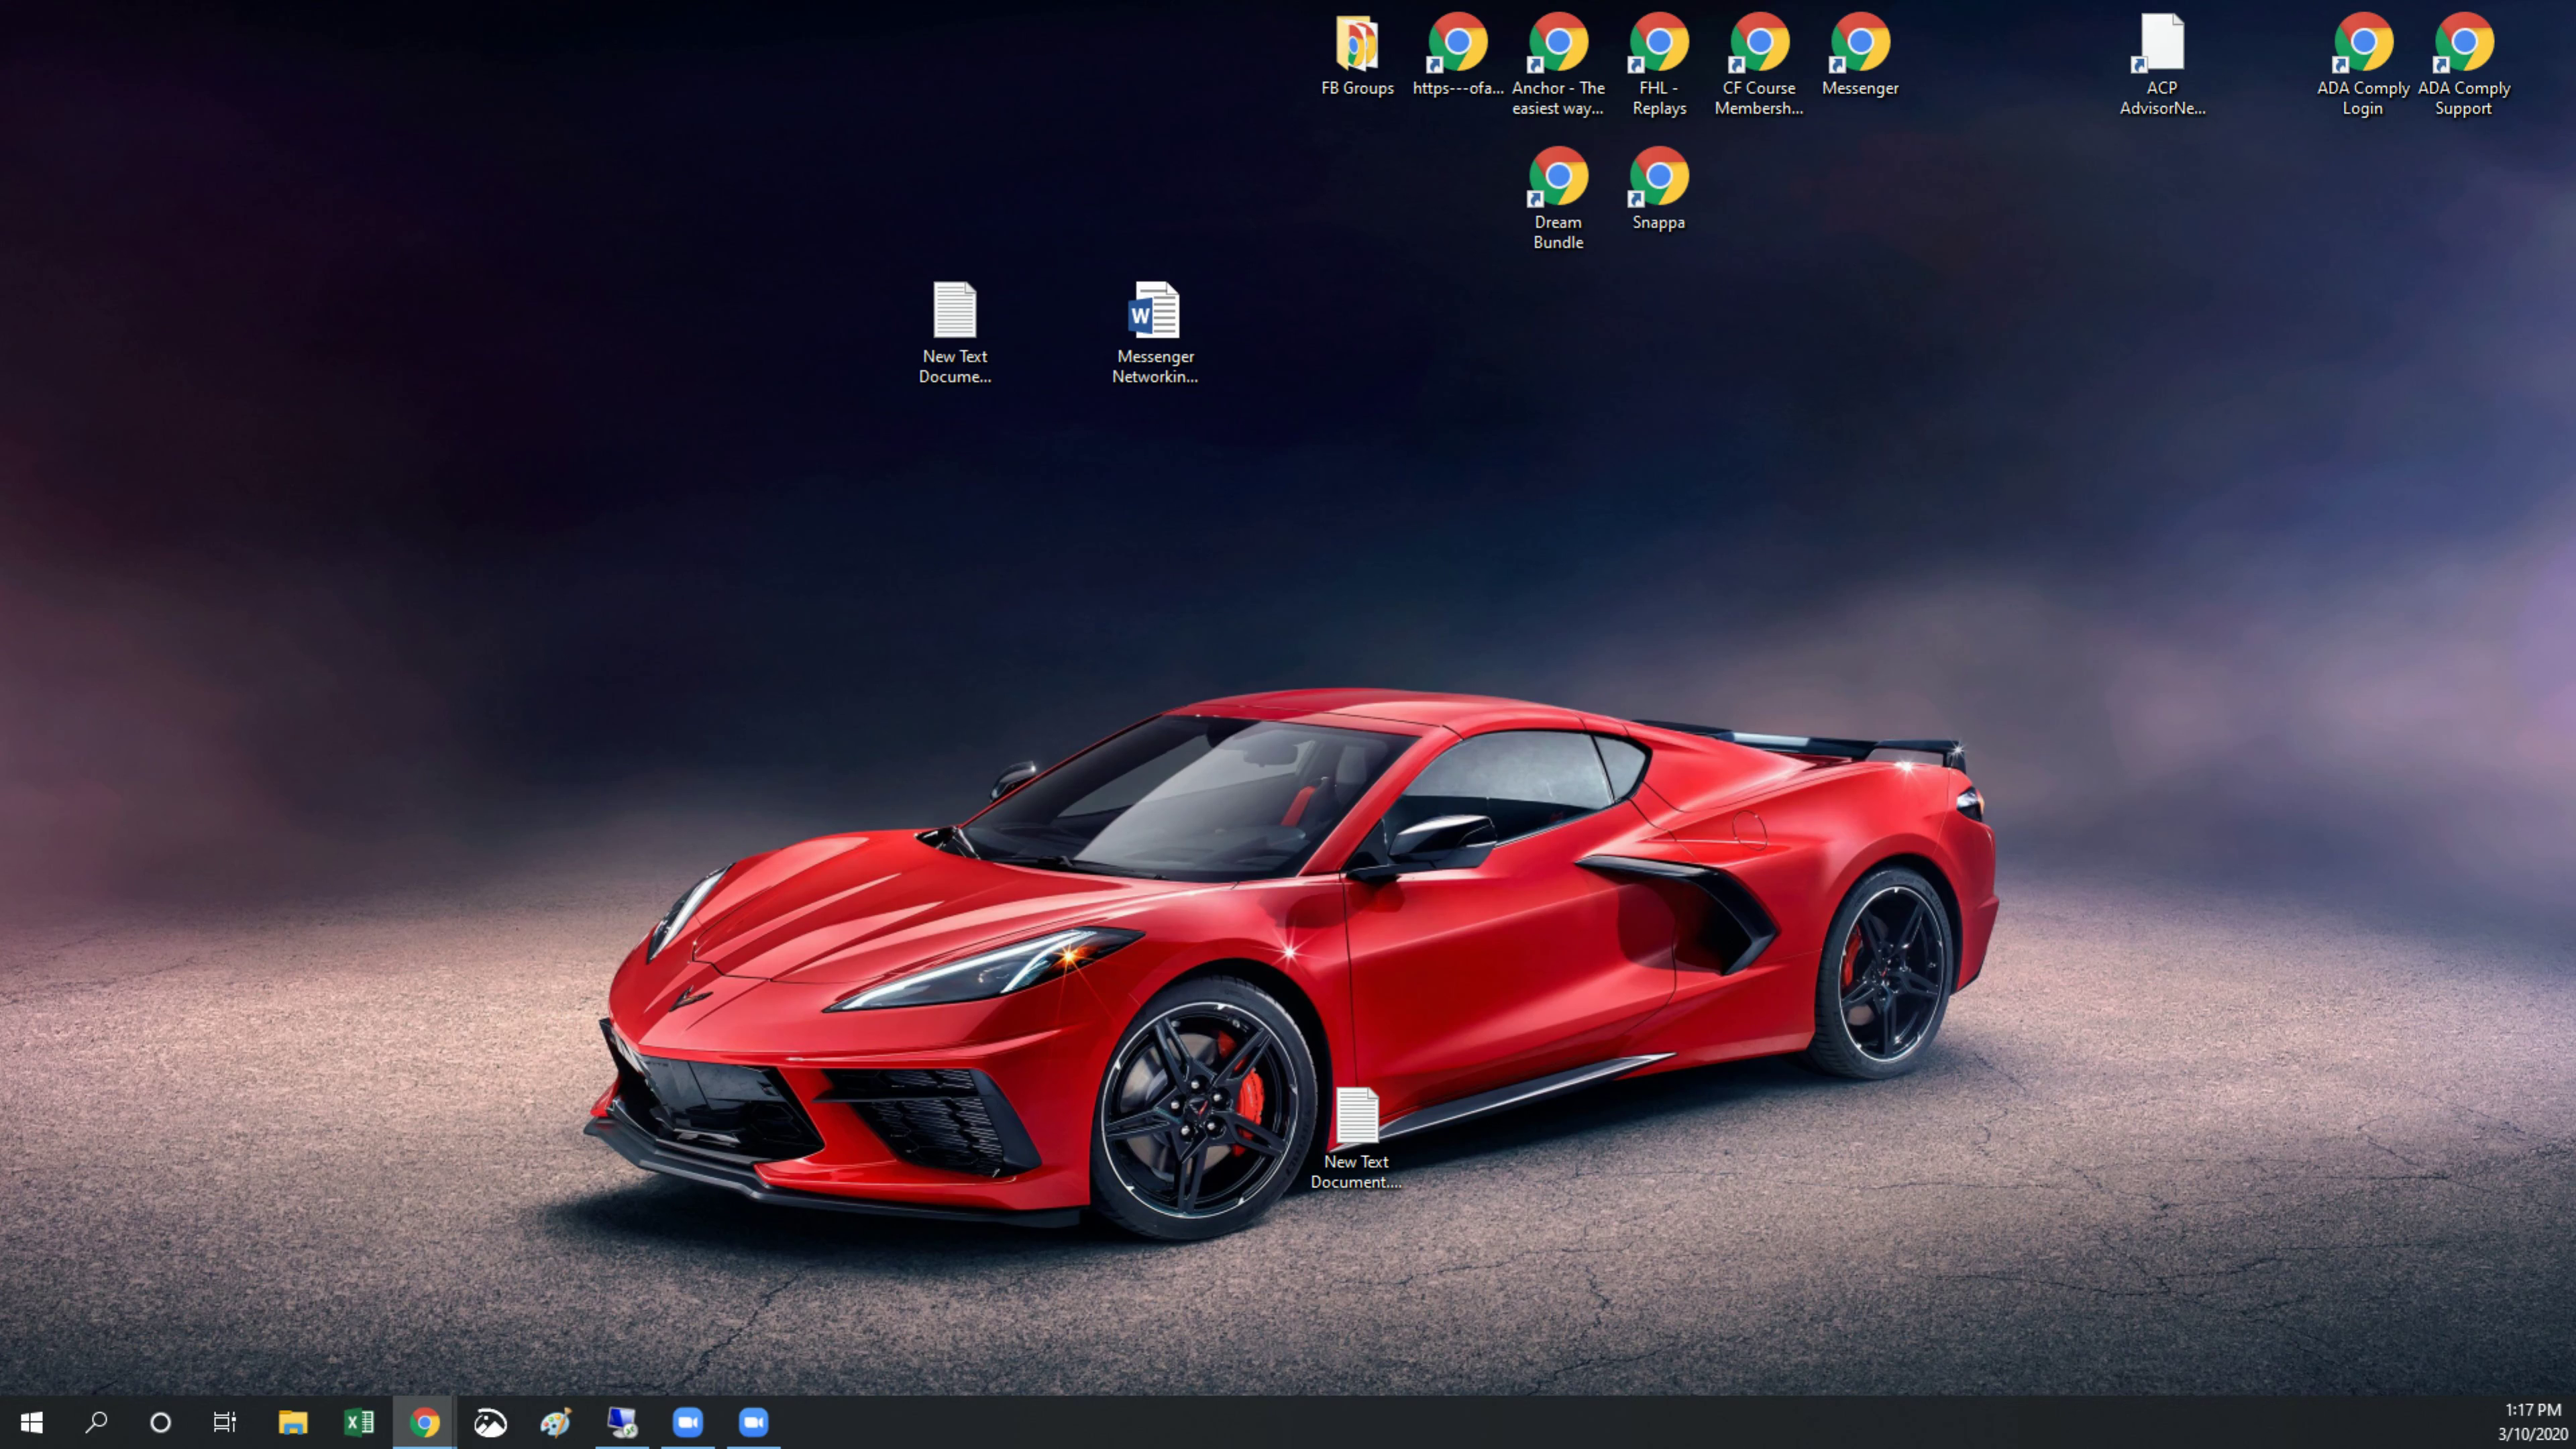The image size is (2576, 1449).
Task: Open Remote Desktop Connection on taskbar
Action: [622, 1422]
